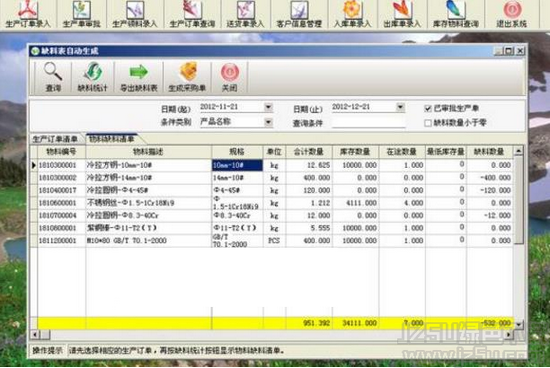
Task: Click the 规格 column header
Action: (237, 152)
